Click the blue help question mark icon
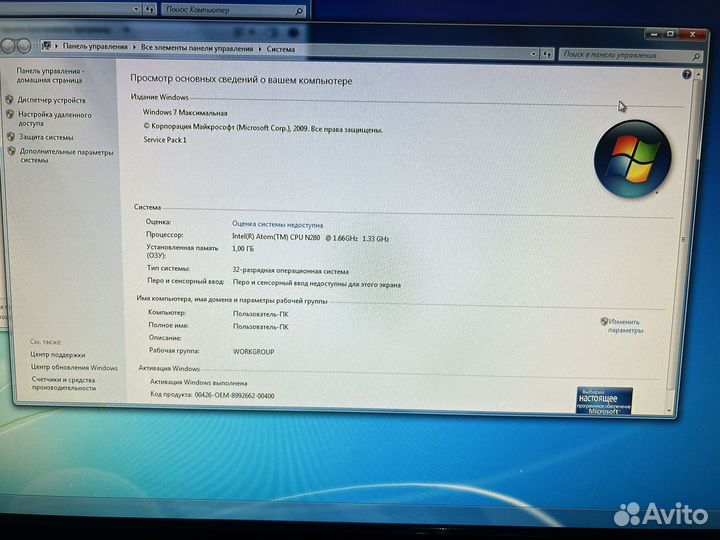The image size is (720, 540). 686,75
